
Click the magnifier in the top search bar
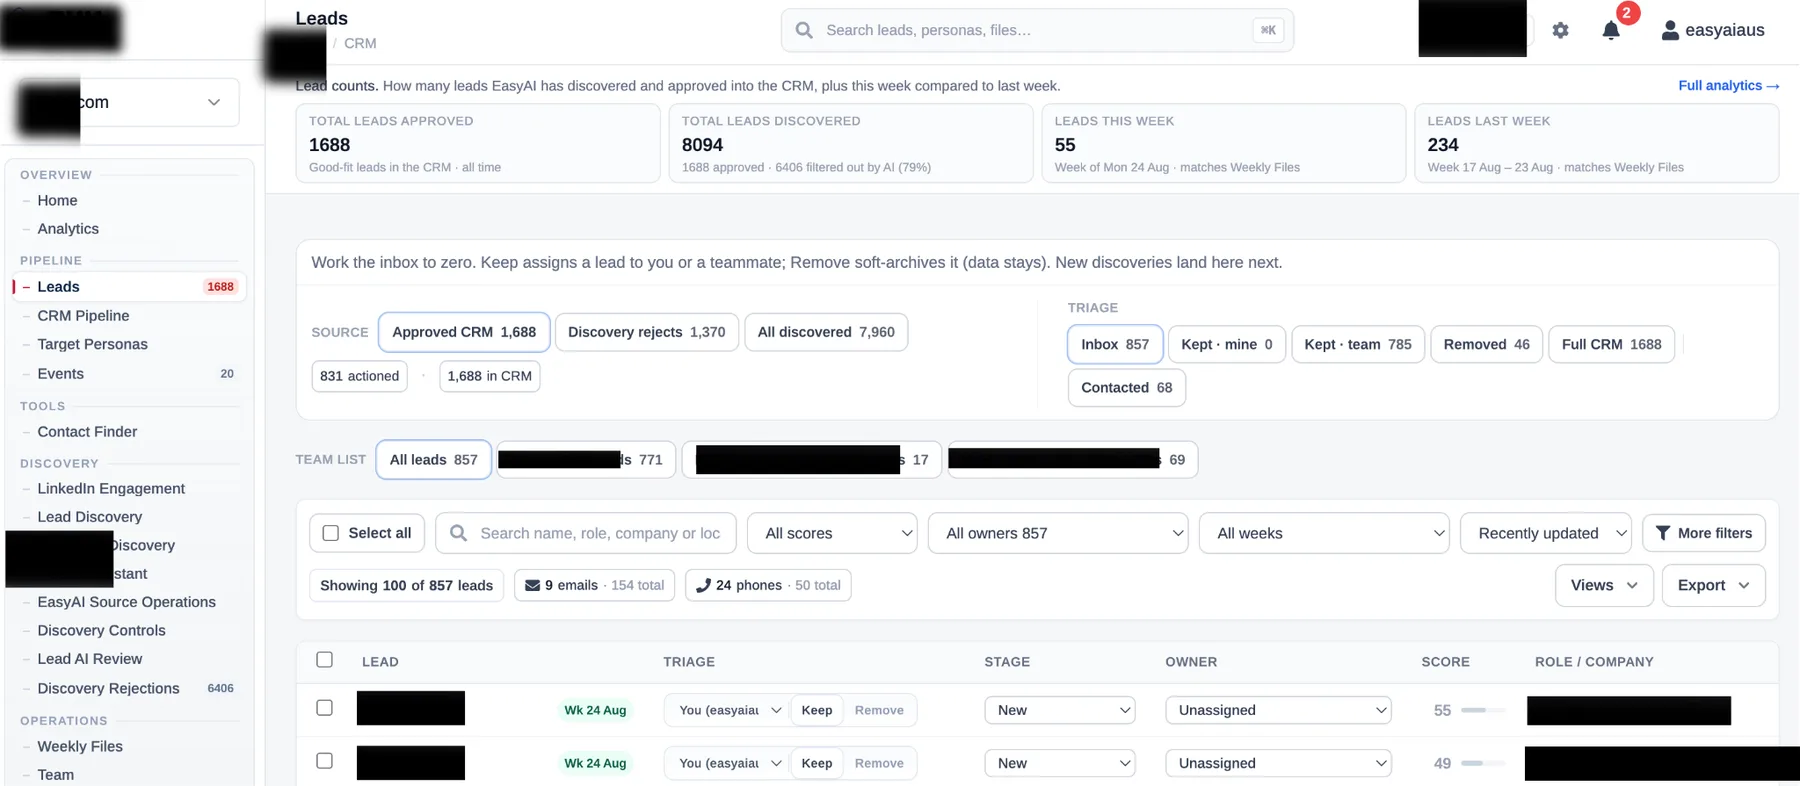(804, 30)
